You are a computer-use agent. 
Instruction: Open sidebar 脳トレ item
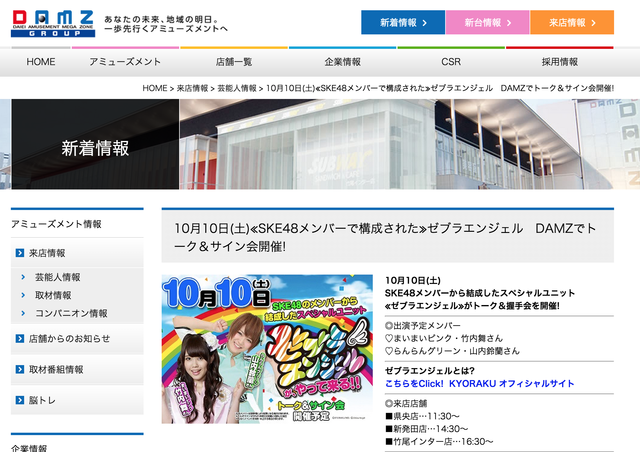pyautogui.click(x=77, y=400)
